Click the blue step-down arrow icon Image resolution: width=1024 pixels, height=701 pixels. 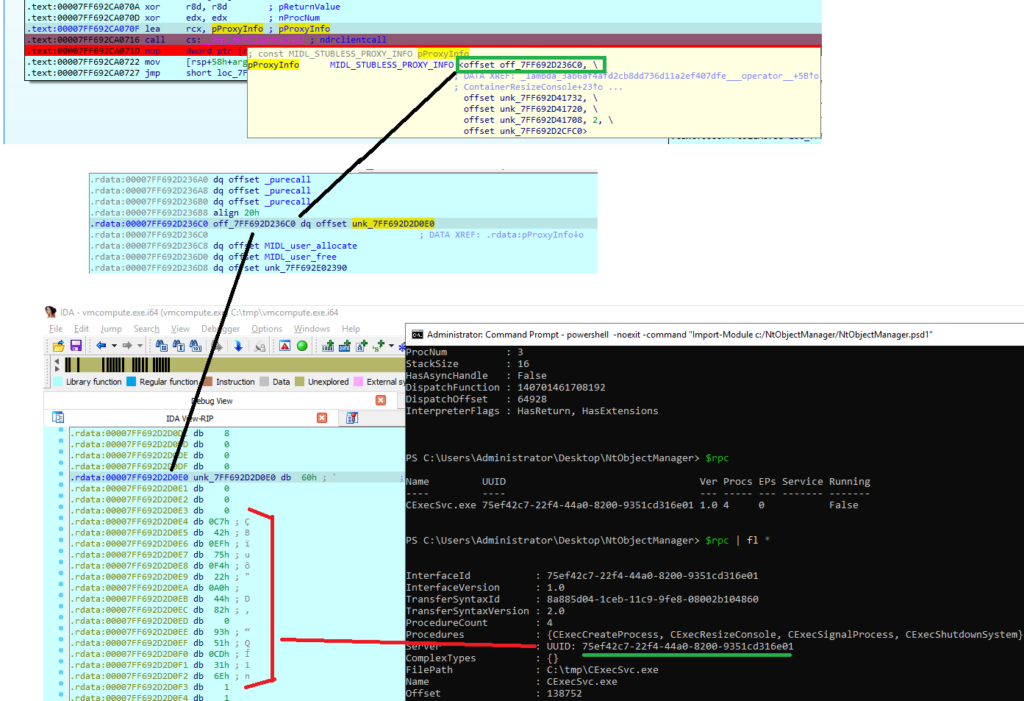click(x=238, y=345)
